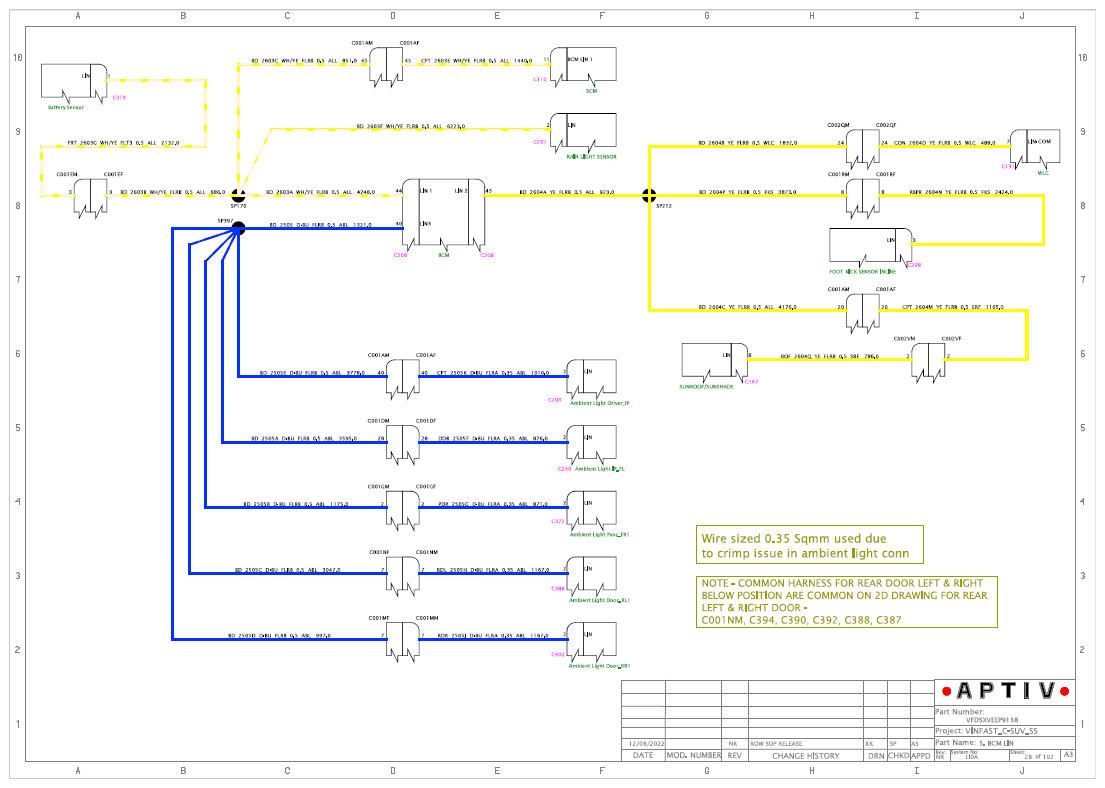Image resolution: width=1105 pixels, height=788 pixels.
Task: Click the APTIV logo in title block
Action: pos(1006,691)
